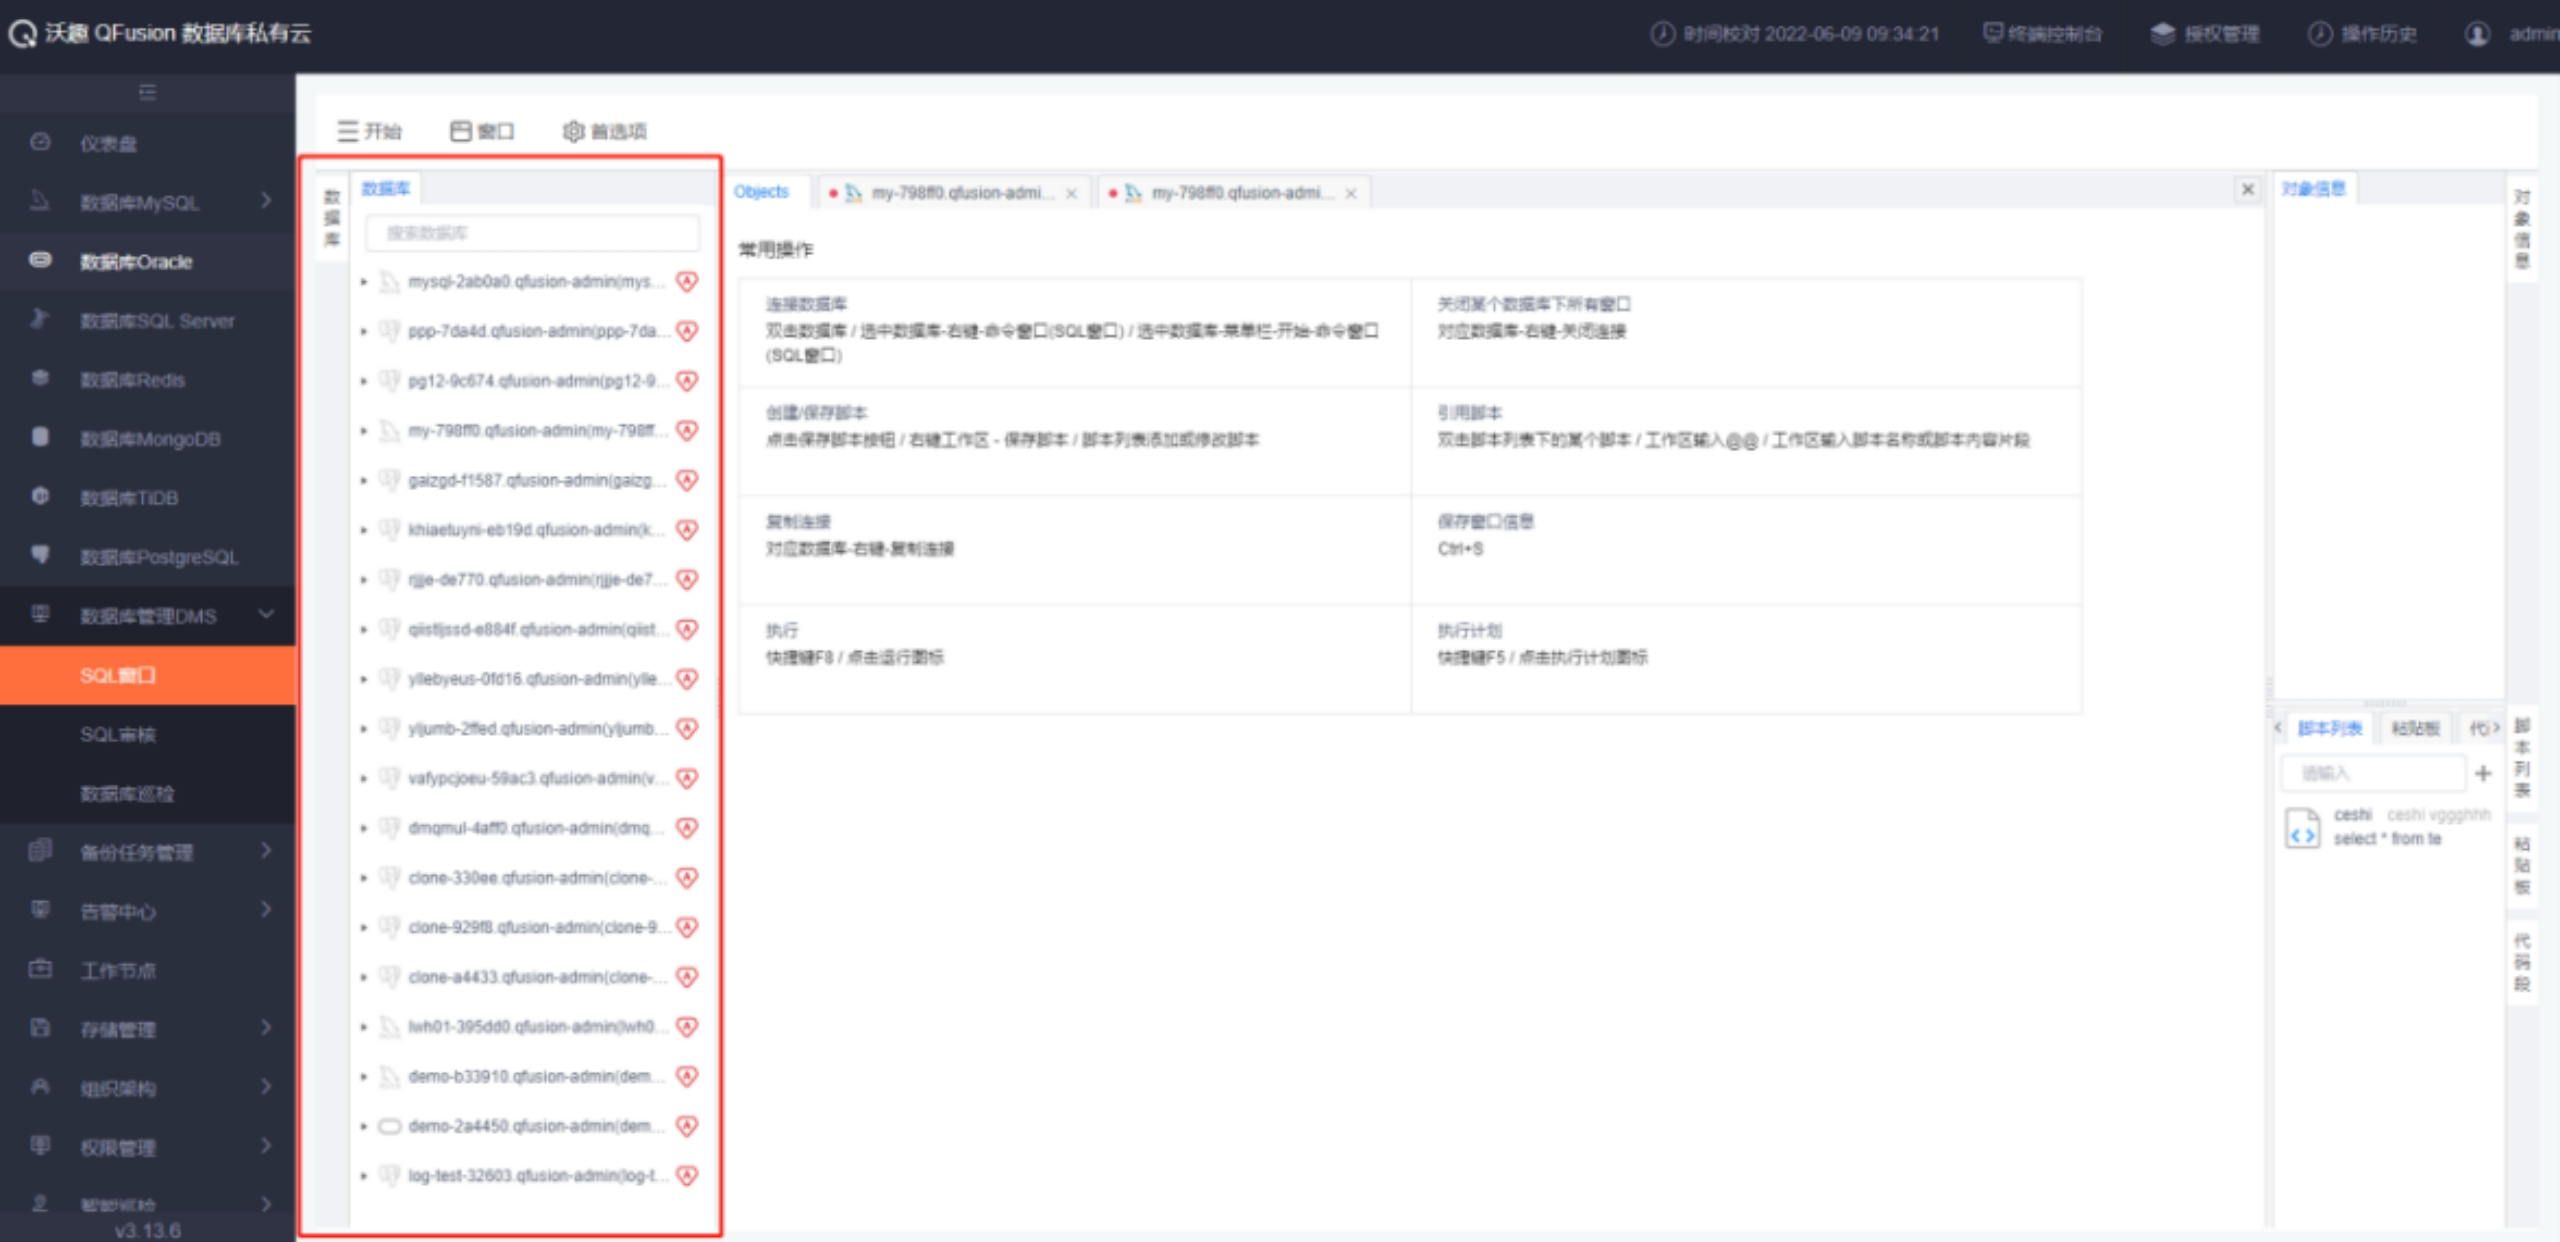Image resolution: width=2560 pixels, height=1242 pixels.
Task: Expand the 数据库MySQL sidebar menu
Action: (147, 202)
